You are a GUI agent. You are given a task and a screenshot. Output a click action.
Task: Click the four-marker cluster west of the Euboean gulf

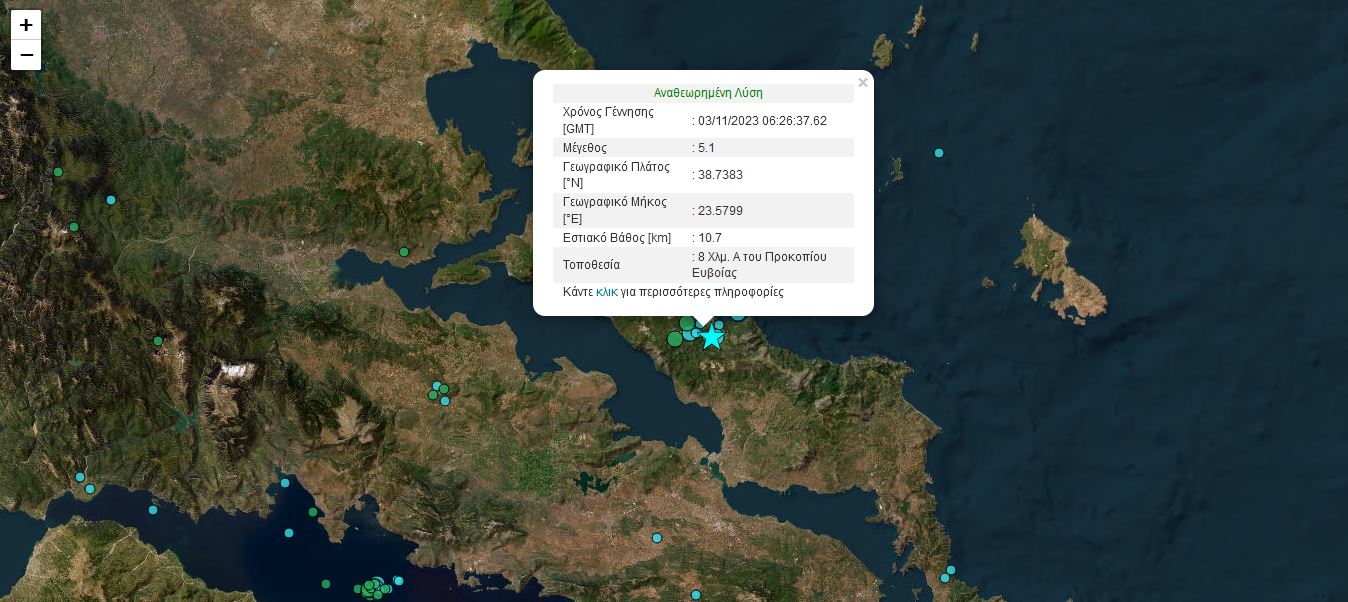[439, 392]
